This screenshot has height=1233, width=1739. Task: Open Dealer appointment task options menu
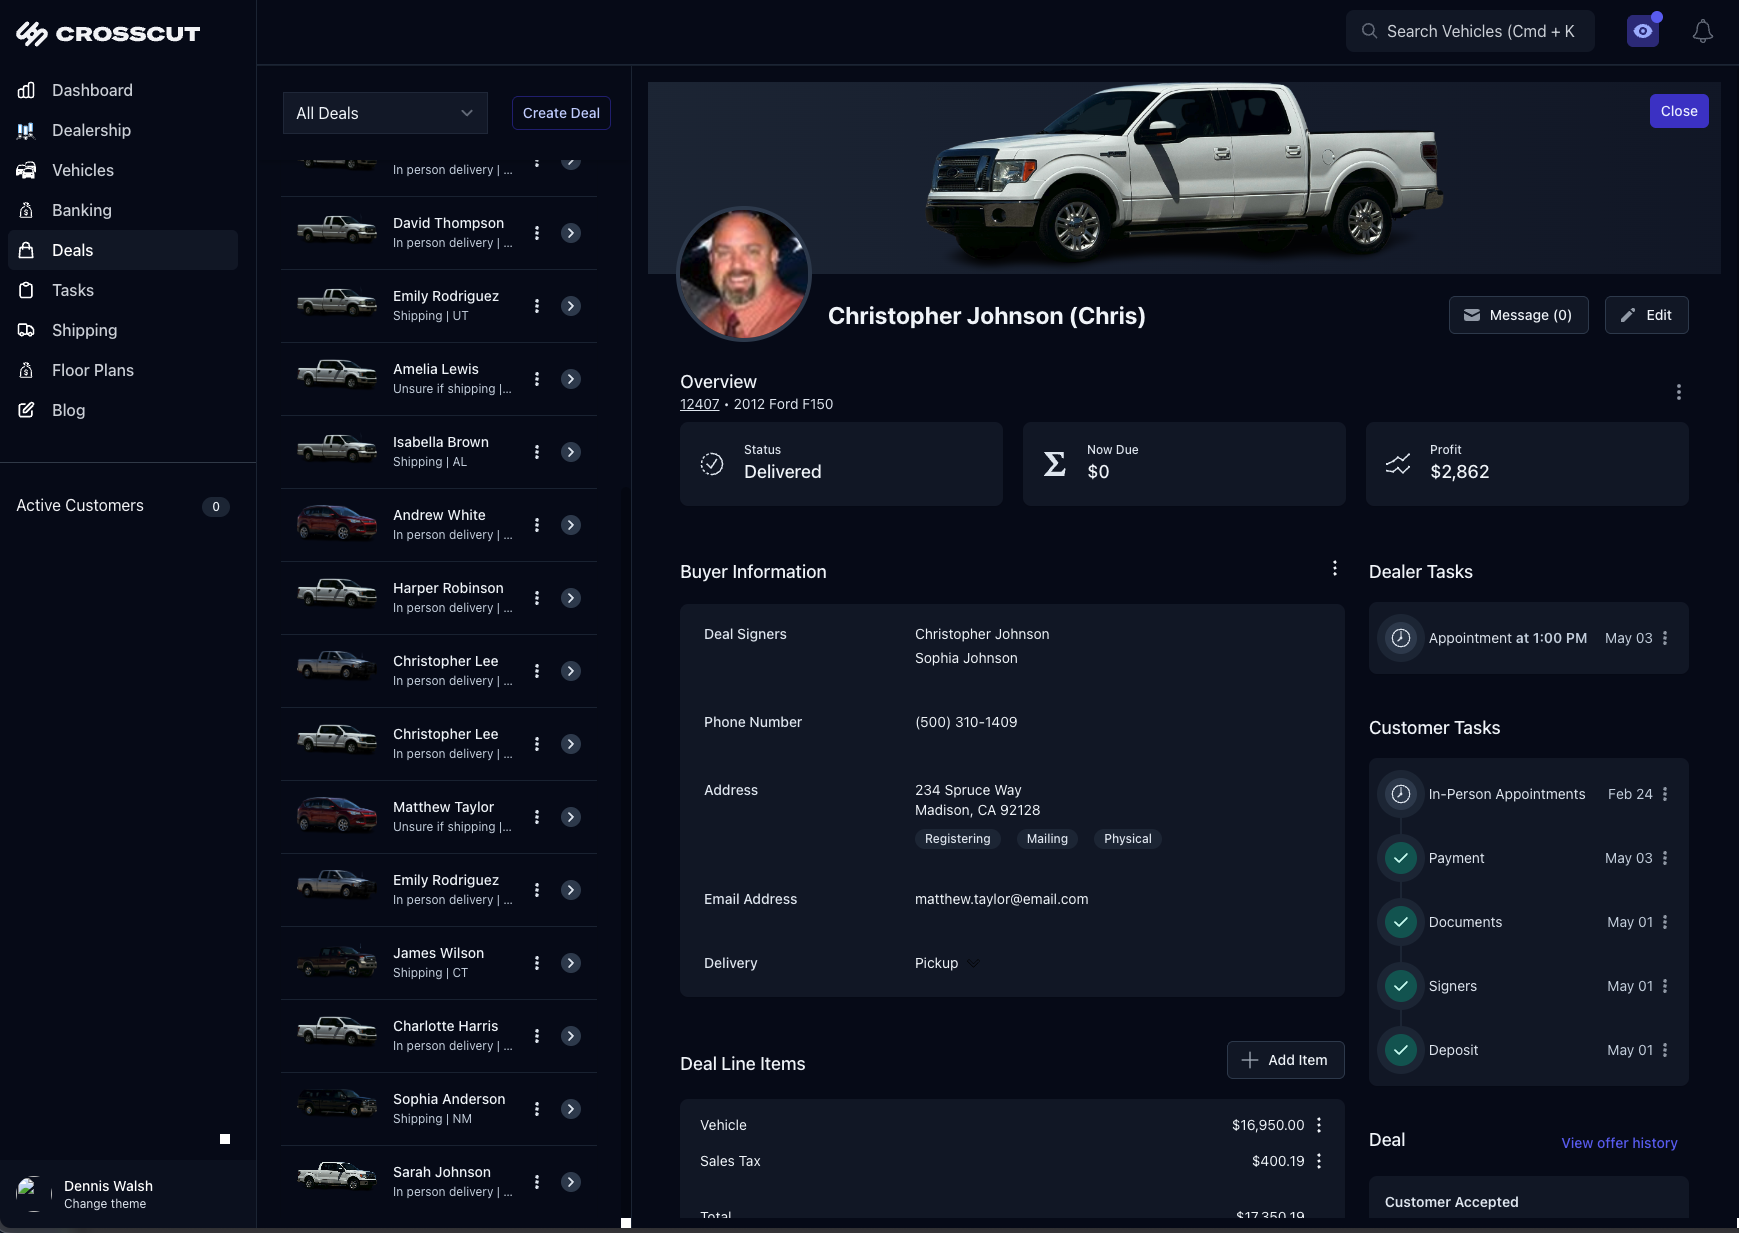tap(1665, 638)
